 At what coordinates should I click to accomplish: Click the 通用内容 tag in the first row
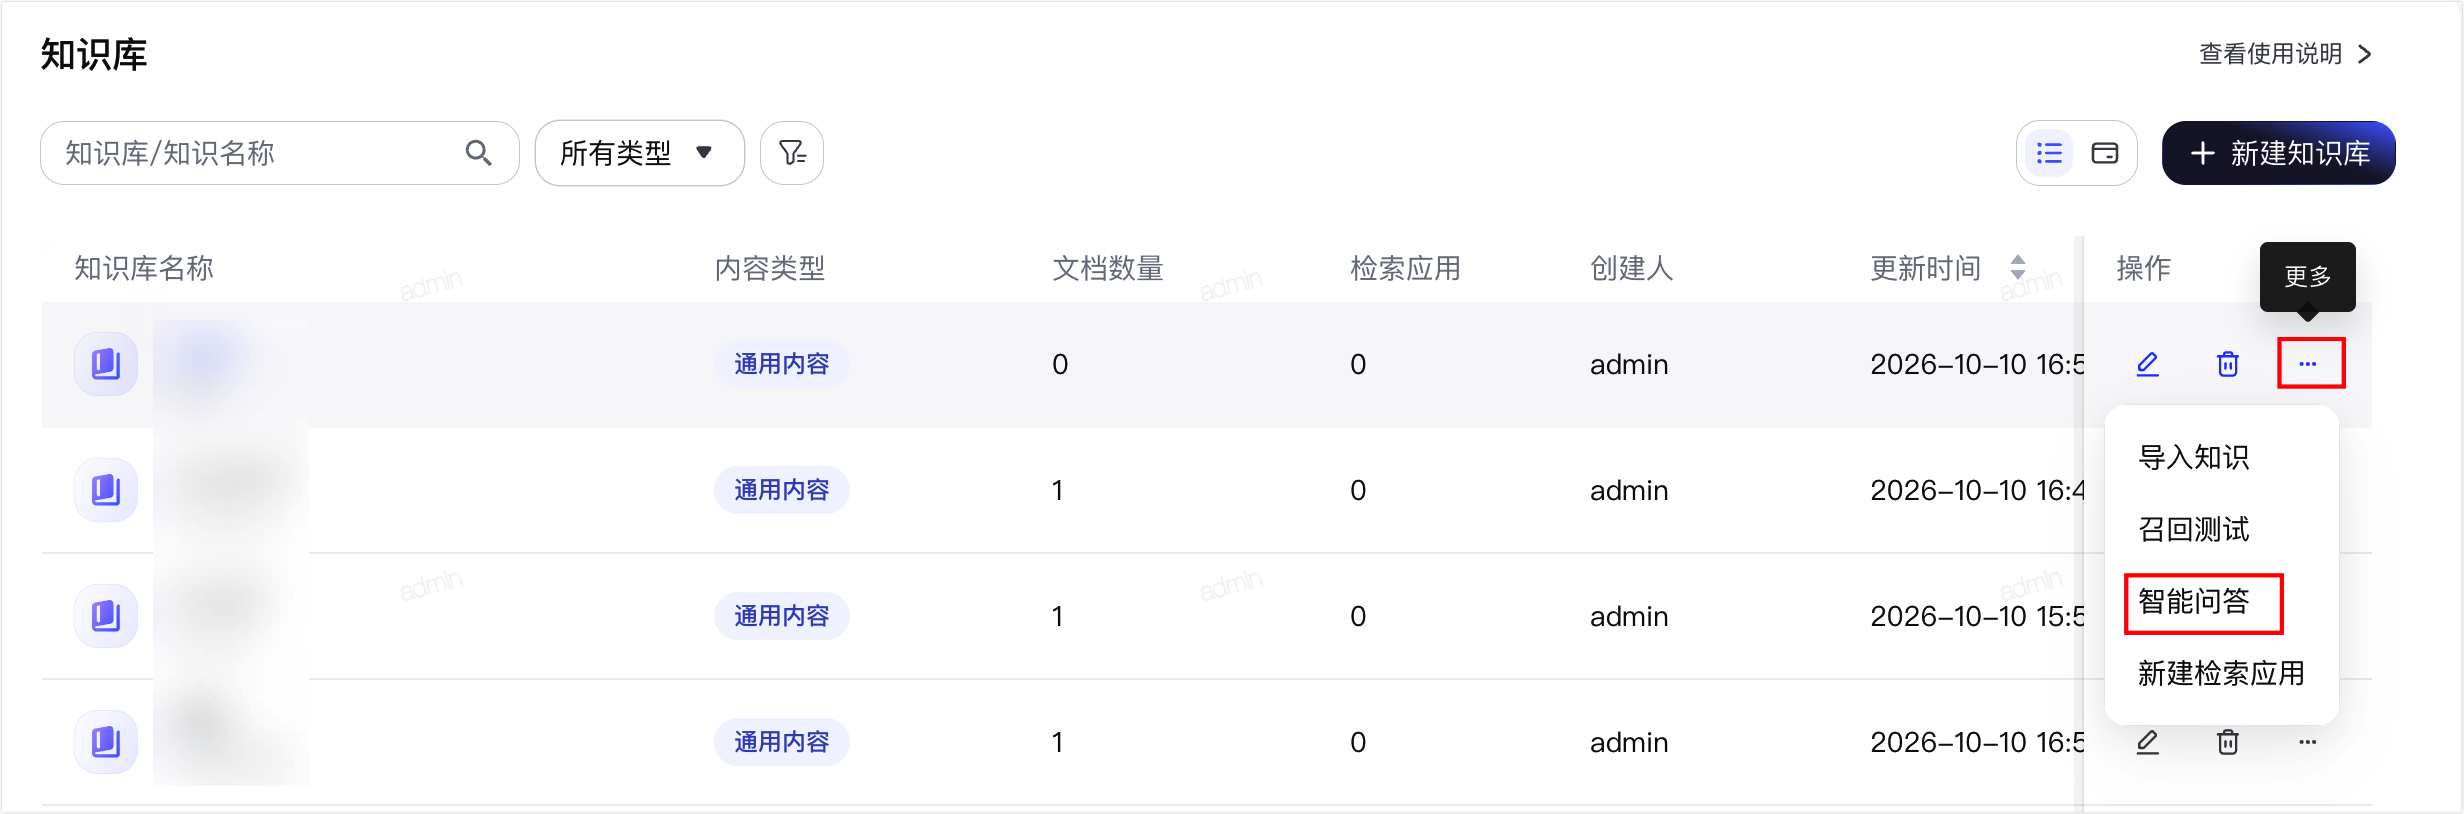coord(782,364)
